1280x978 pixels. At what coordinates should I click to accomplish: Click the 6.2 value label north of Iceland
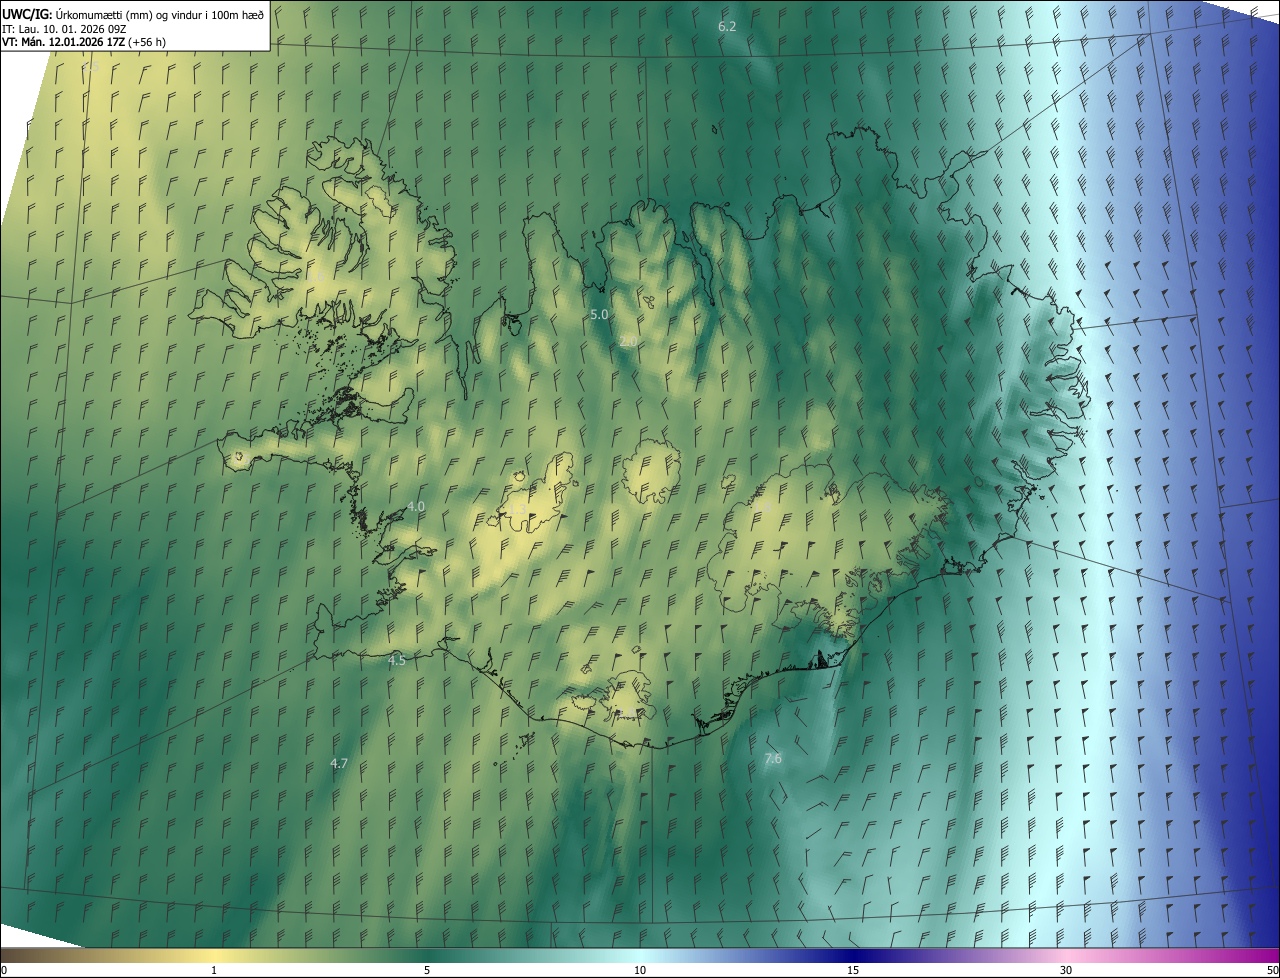click(727, 26)
